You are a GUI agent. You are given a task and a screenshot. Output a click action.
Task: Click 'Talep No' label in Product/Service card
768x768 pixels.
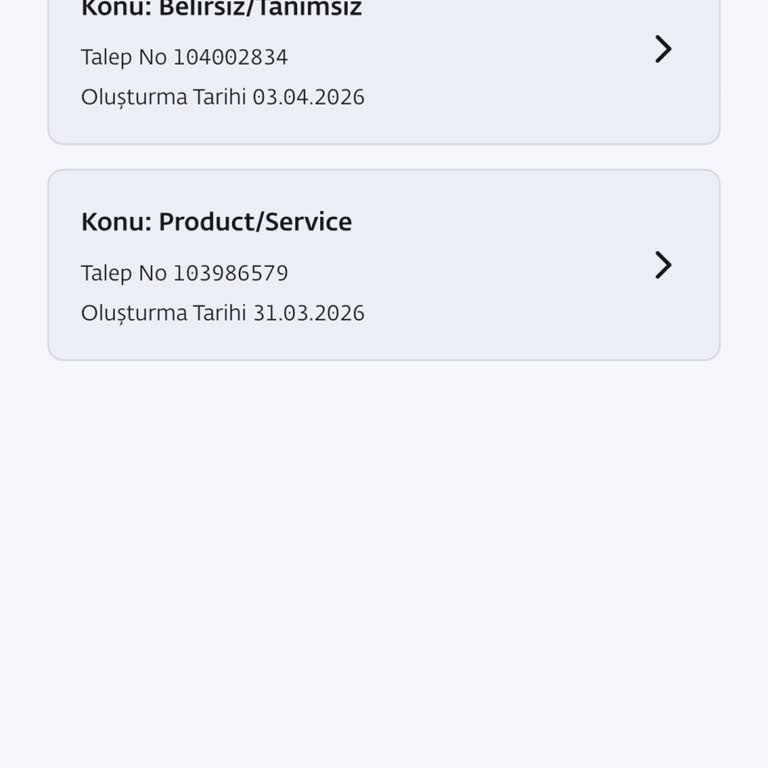pyautogui.click(x=123, y=273)
